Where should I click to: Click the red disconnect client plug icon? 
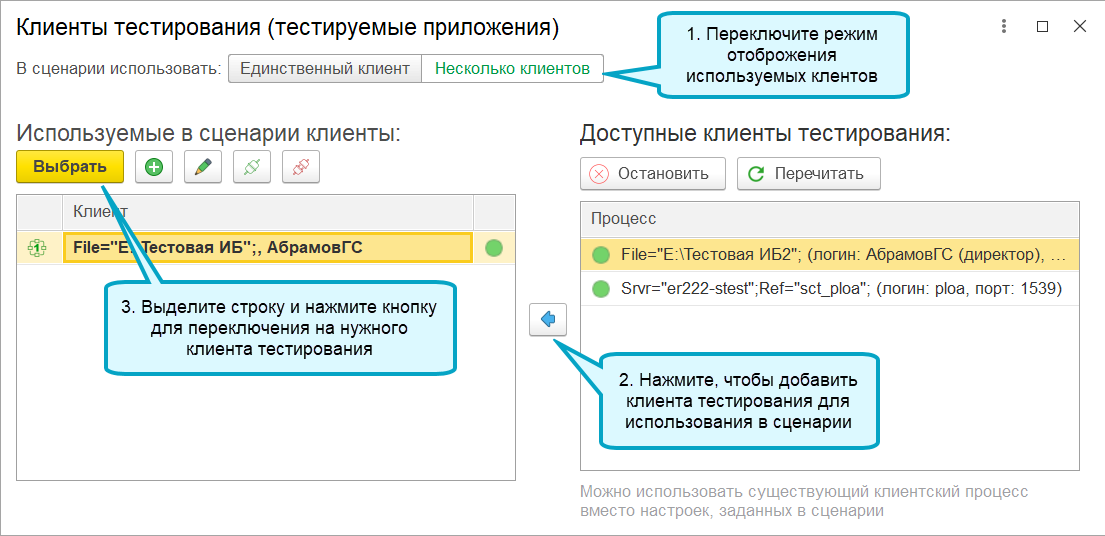tap(301, 167)
